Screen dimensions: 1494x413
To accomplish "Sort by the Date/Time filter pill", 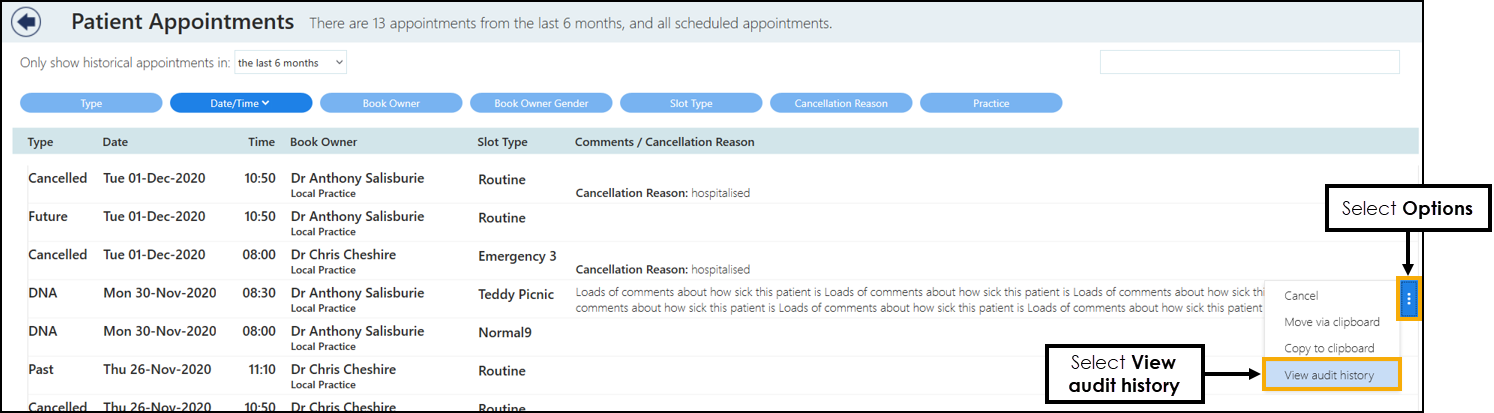I will click(241, 103).
